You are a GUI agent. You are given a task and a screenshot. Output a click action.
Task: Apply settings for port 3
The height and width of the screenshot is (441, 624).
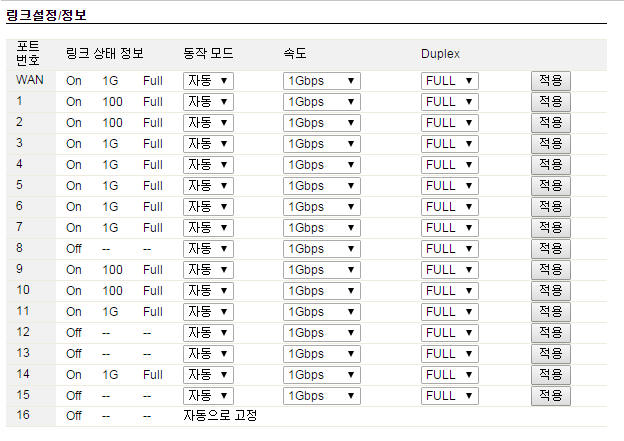coord(551,144)
